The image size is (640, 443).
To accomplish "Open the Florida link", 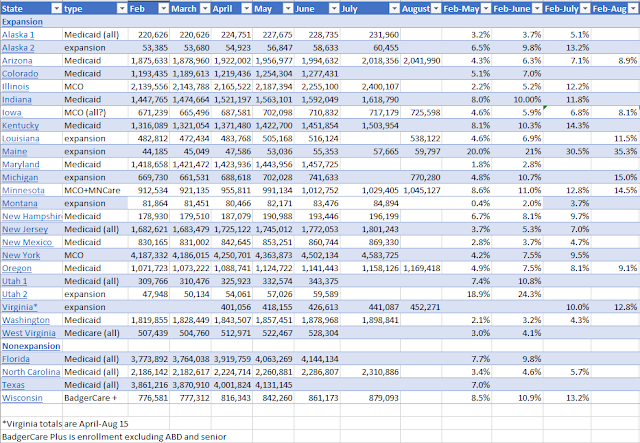I will click(x=16, y=359).
